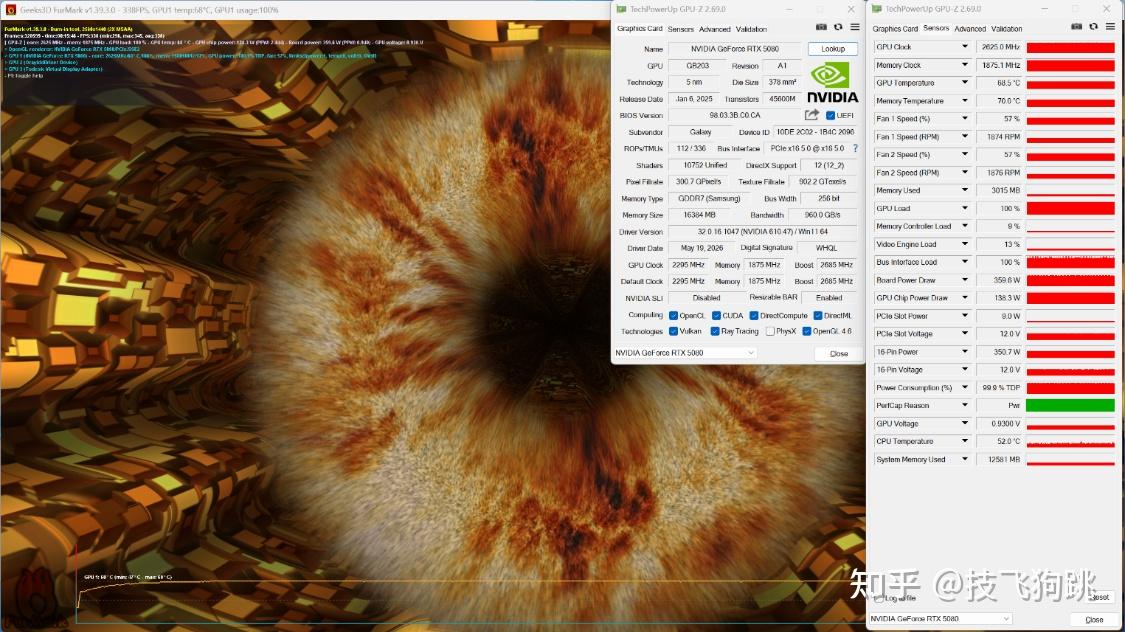Expand the GPU Load sensor dropdown arrow

tap(964, 208)
